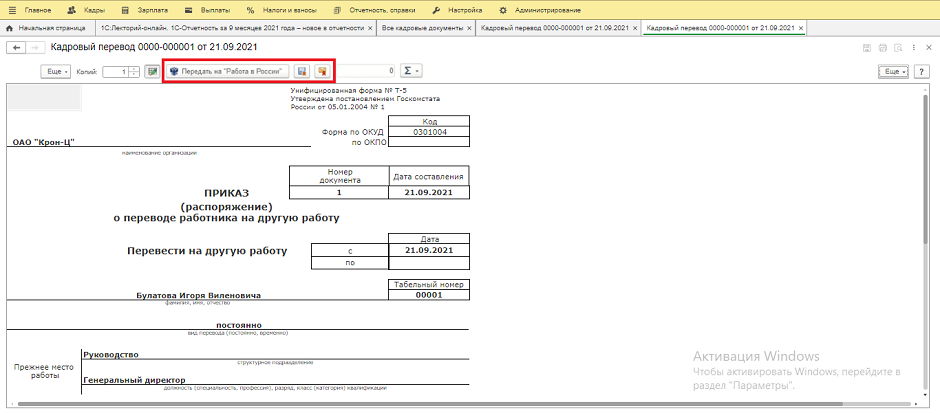Click the copies count input field
The height and width of the screenshot is (413, 940).
point(115,71)
